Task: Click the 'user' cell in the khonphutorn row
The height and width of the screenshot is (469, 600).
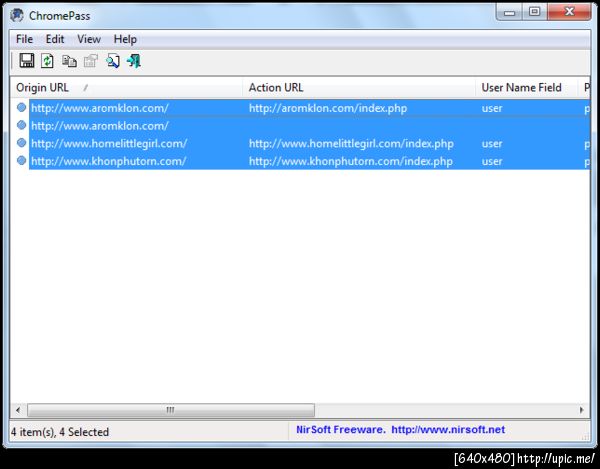Action: pyautogui.click(x=492, y=161)
